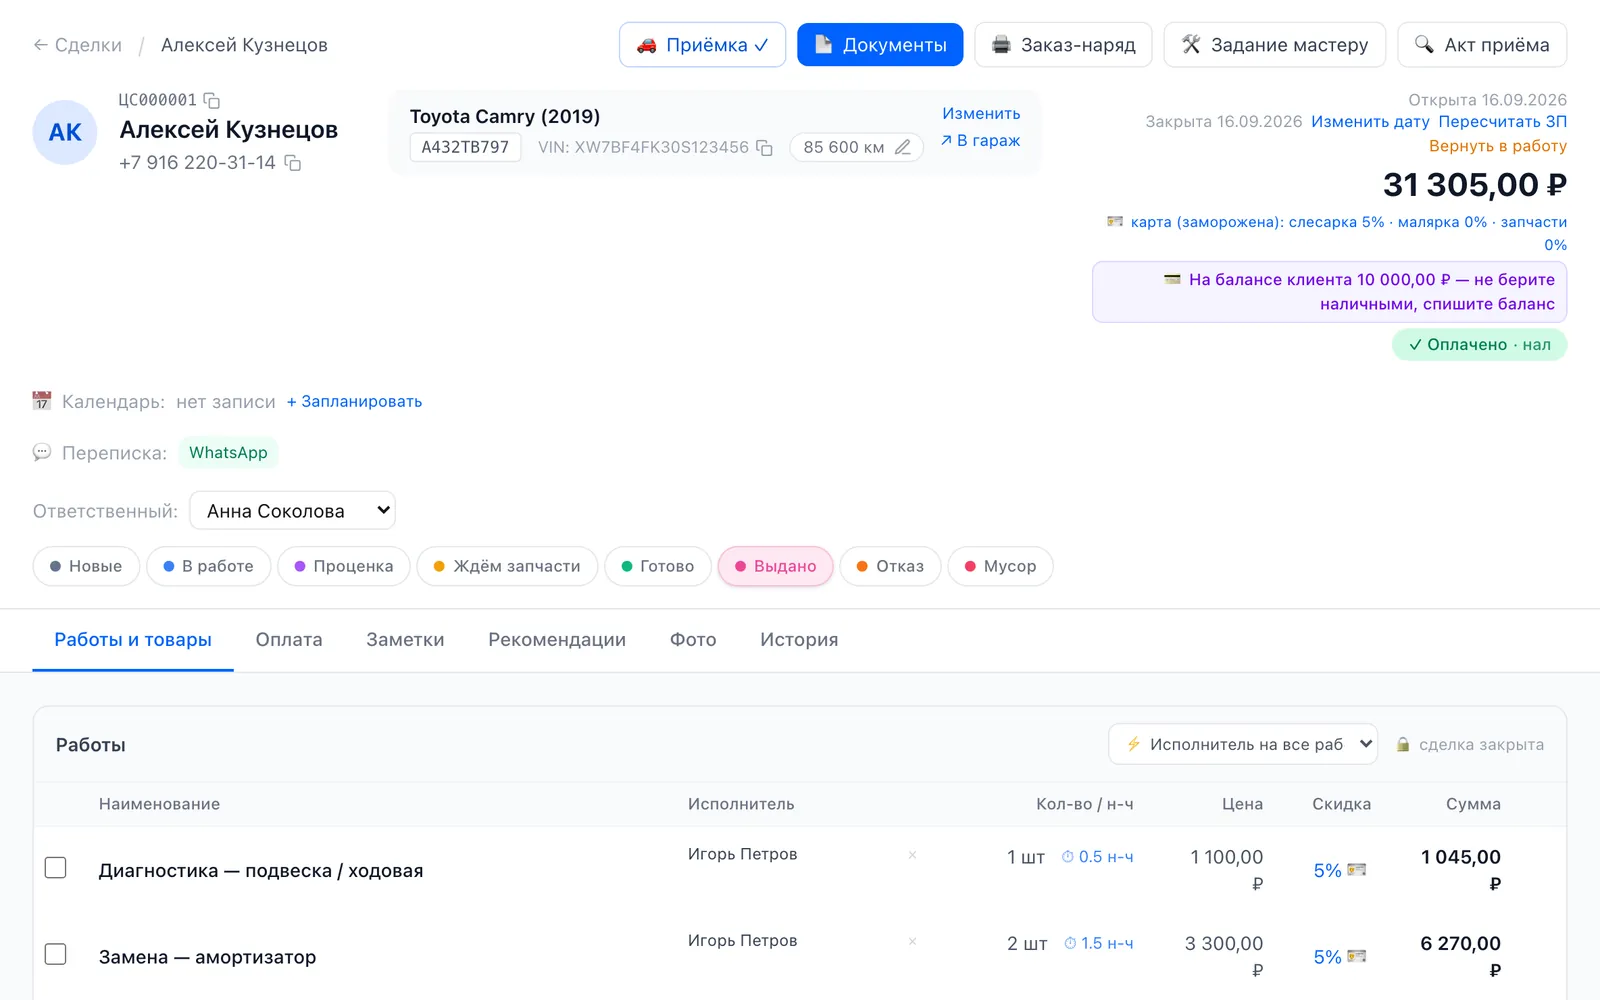
Task: Remove Игорь Петров from Диагностика row
Action: 912,855
